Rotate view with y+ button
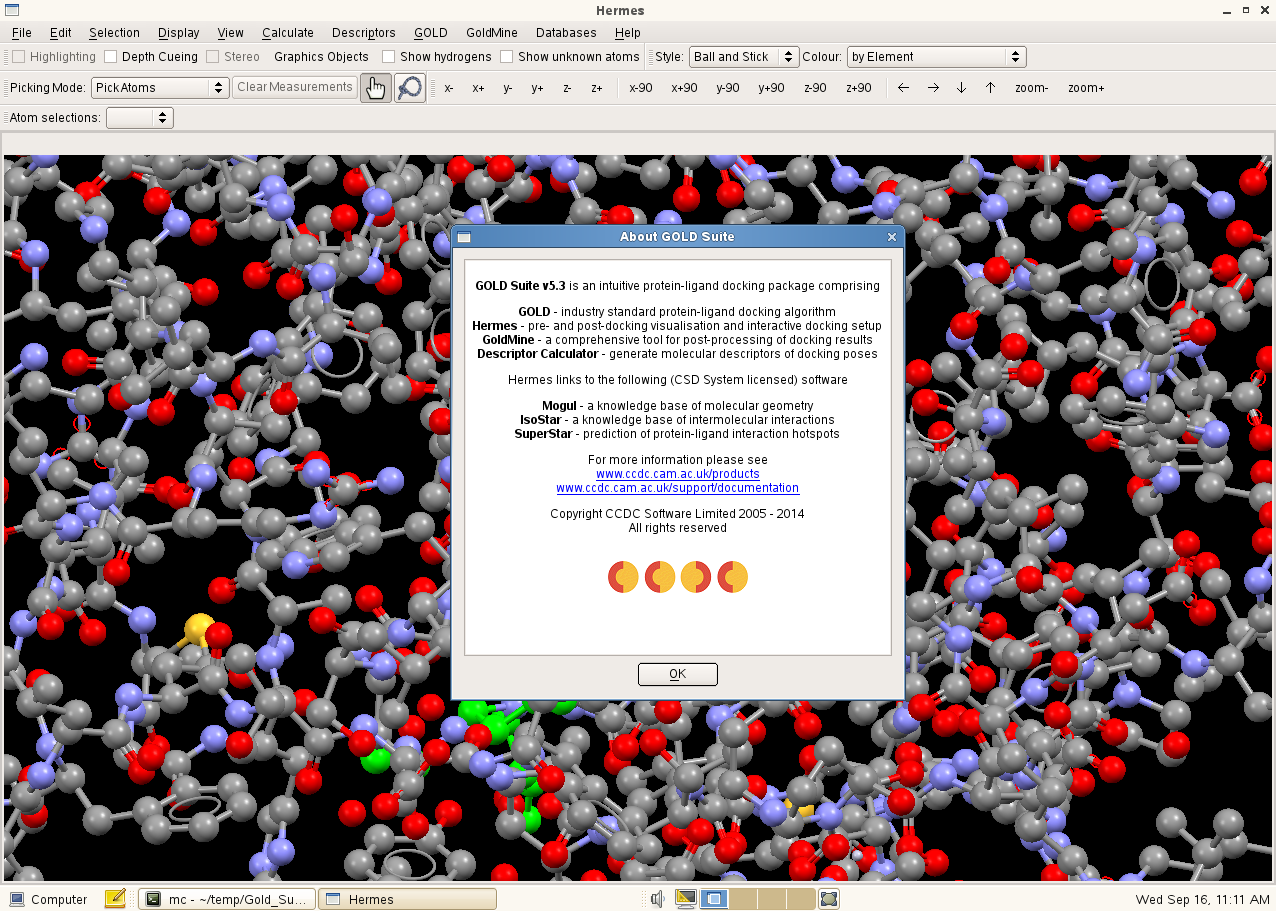 537,88
